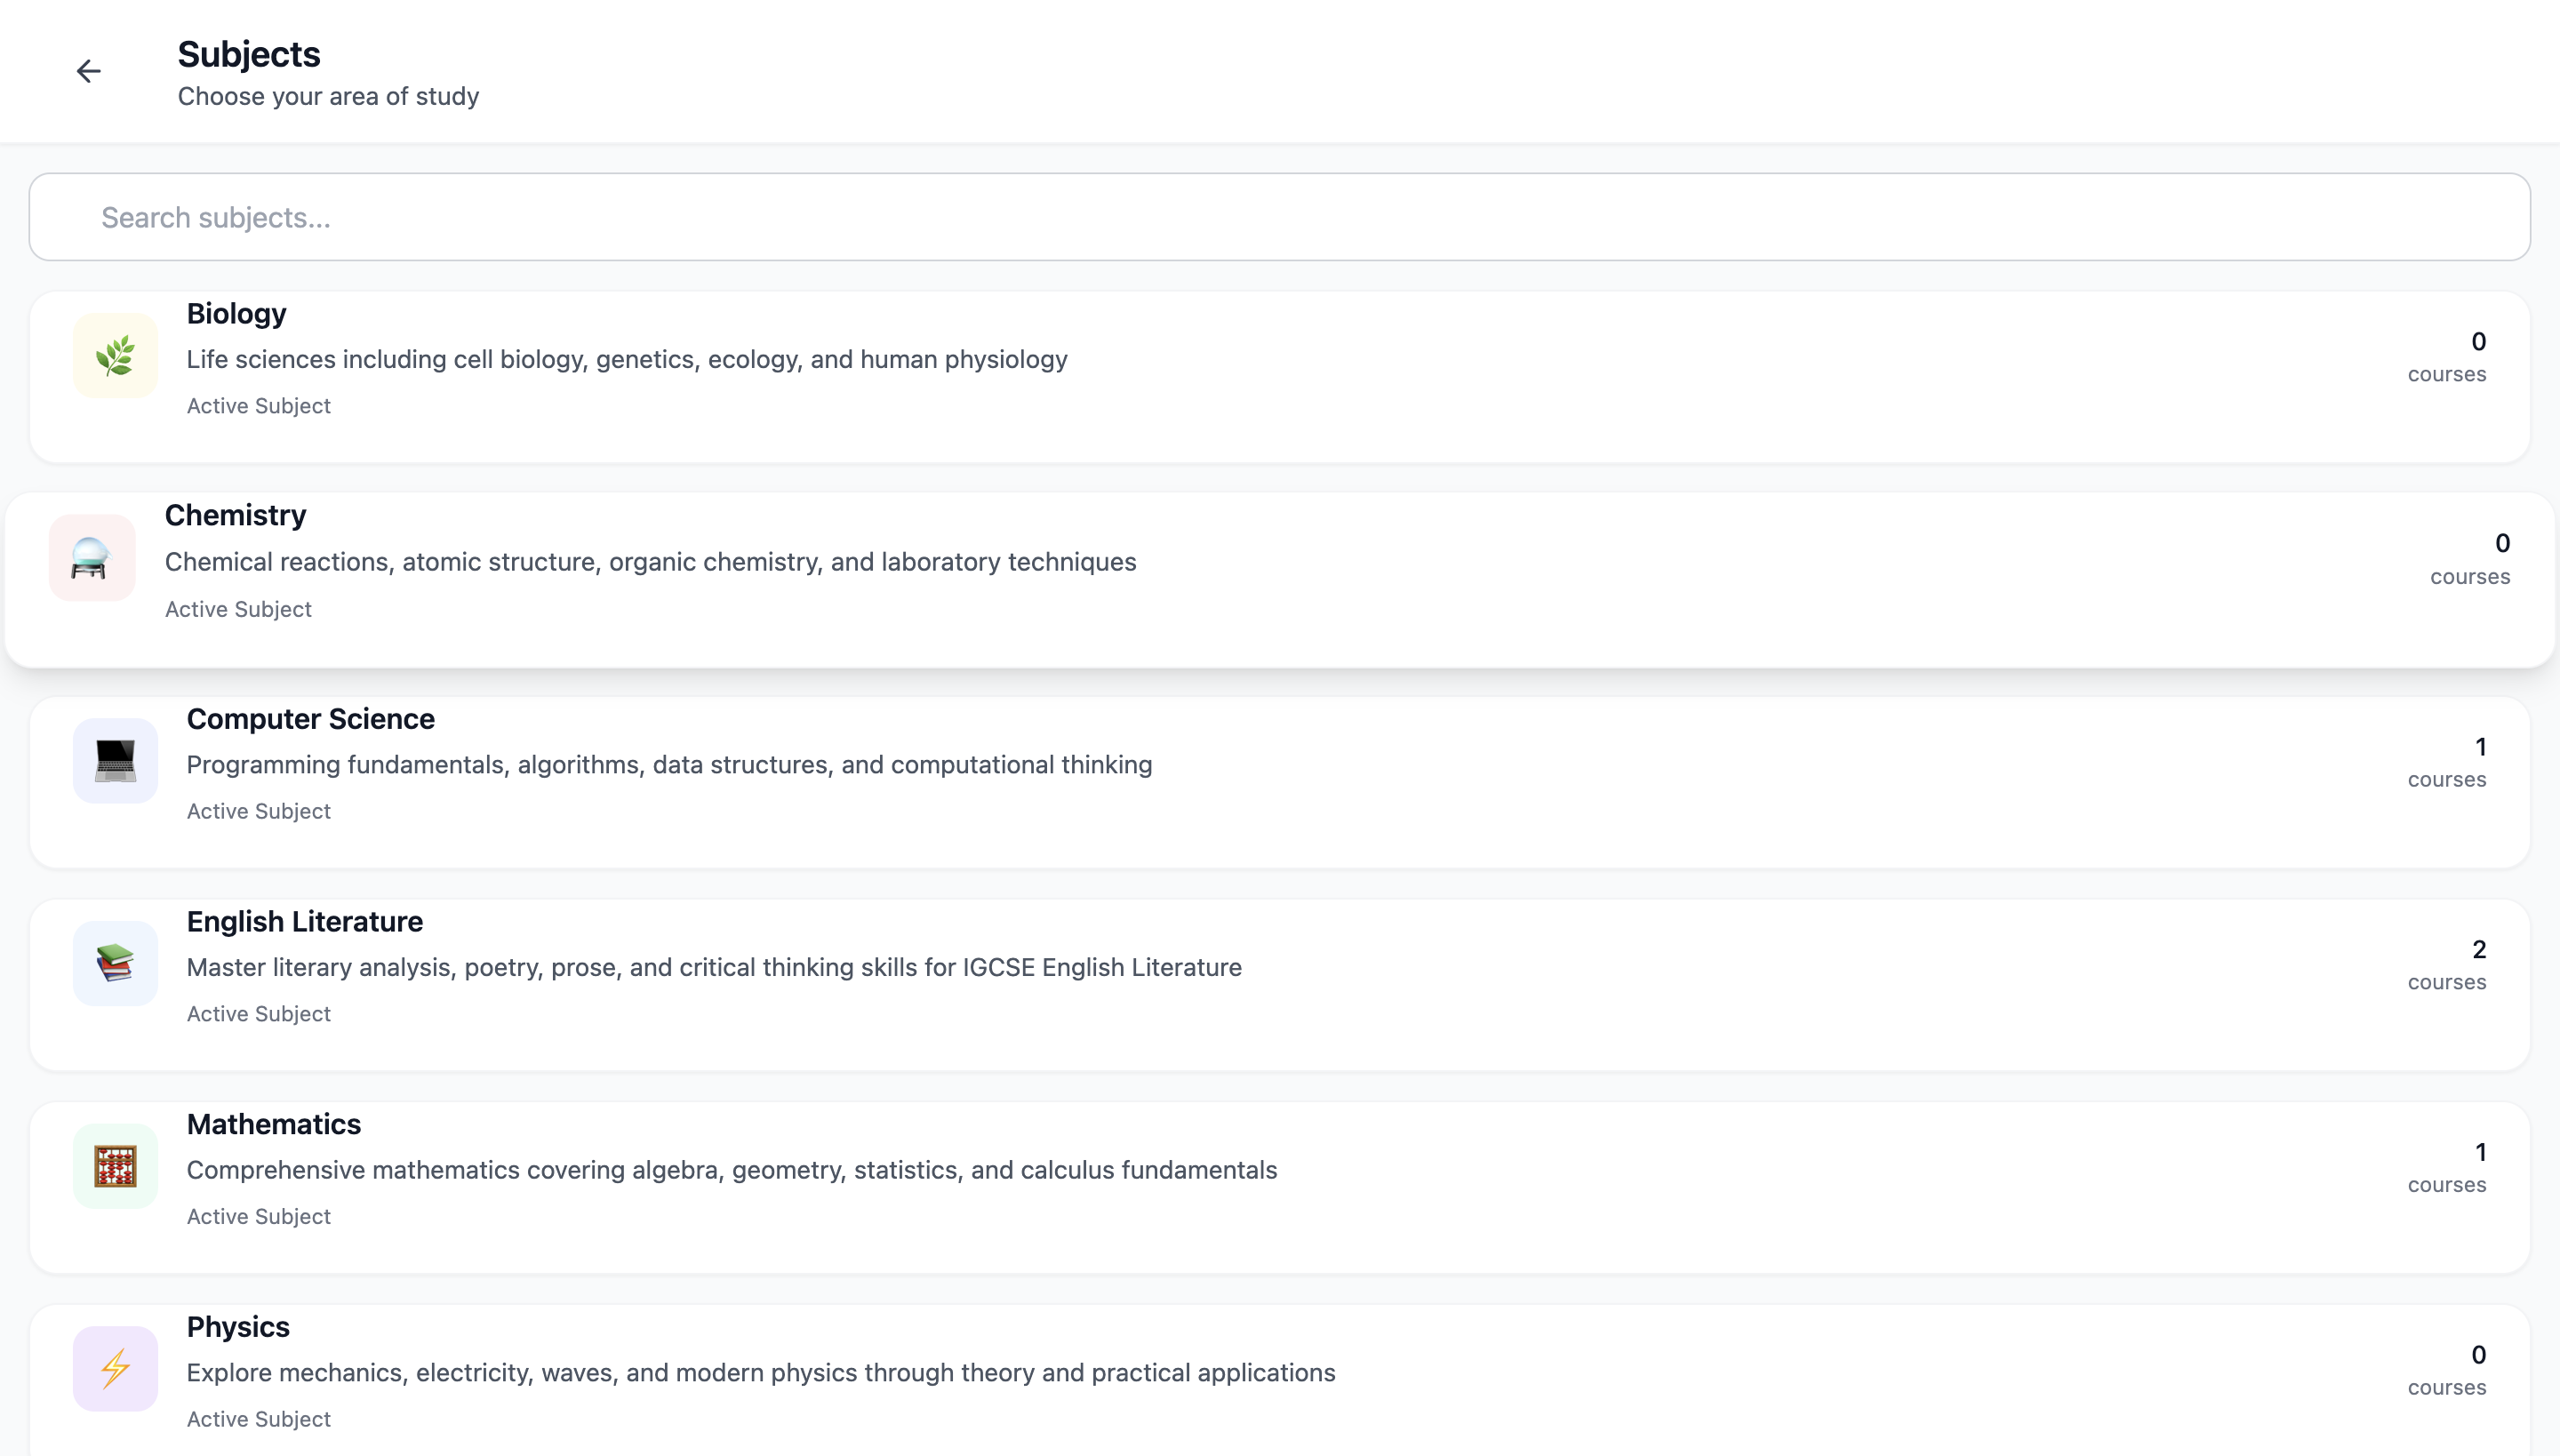
Task: Click the Chemistry card description text
Action: 650,562
